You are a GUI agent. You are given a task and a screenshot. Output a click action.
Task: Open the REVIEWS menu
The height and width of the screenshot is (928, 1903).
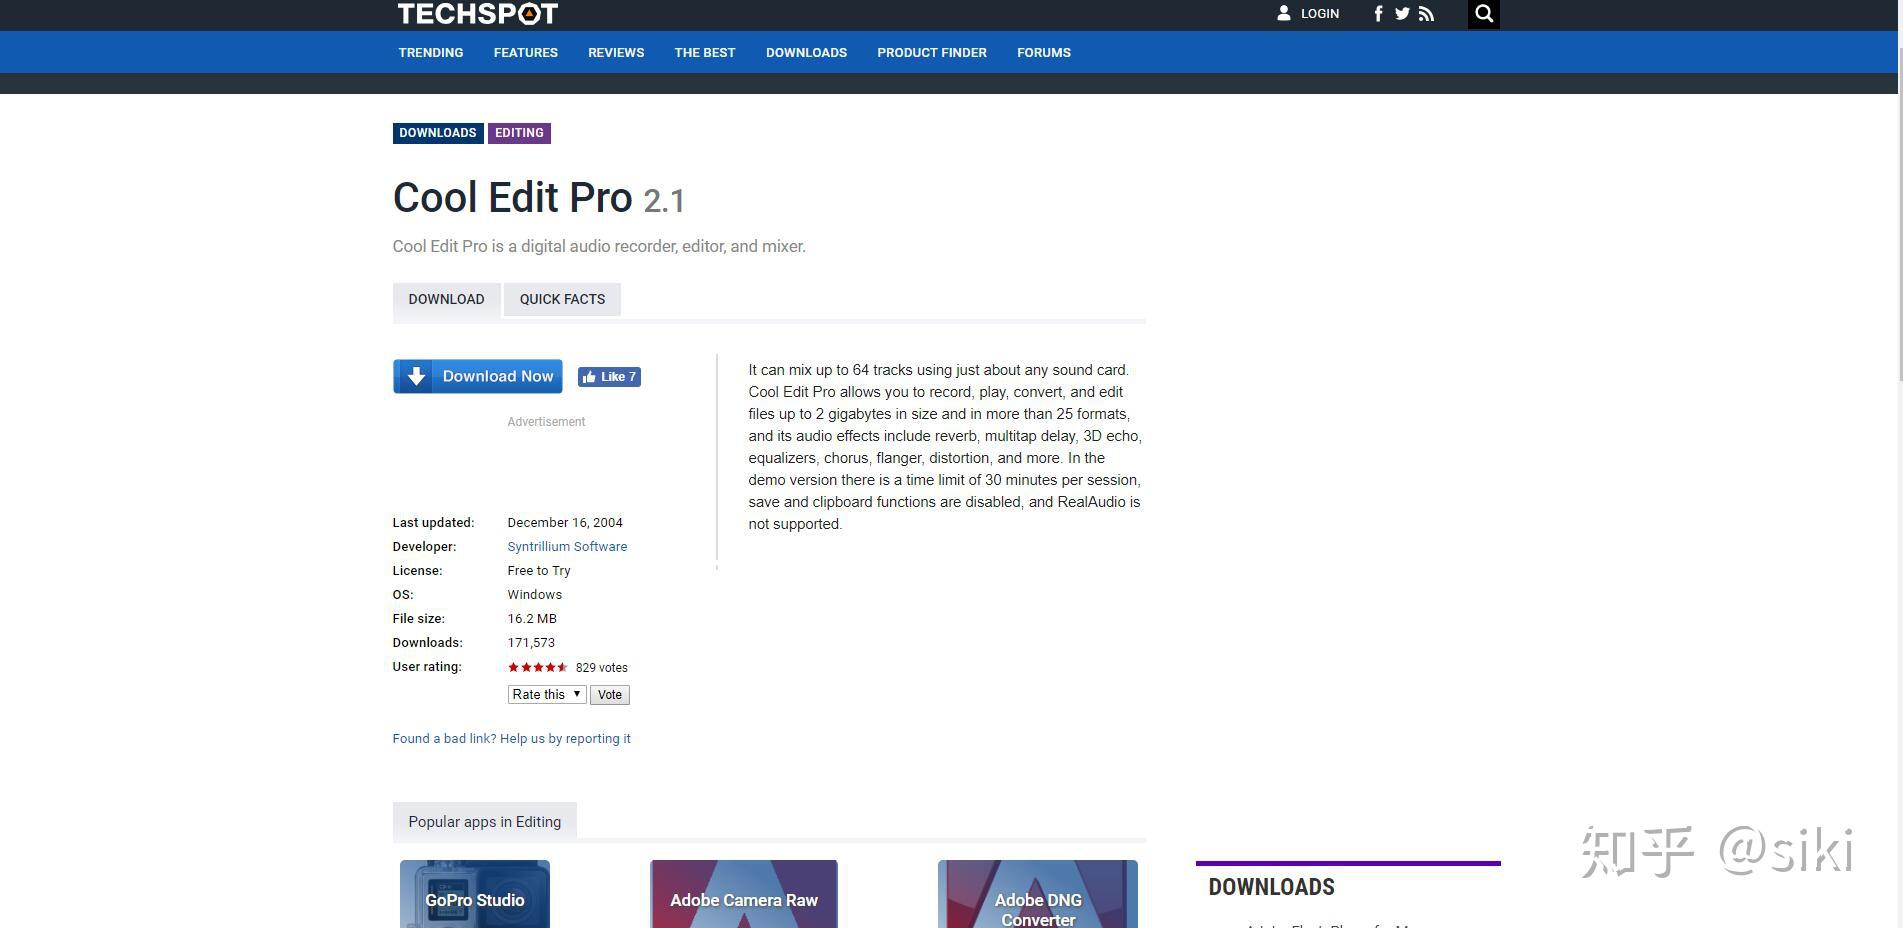coord(616,52)
